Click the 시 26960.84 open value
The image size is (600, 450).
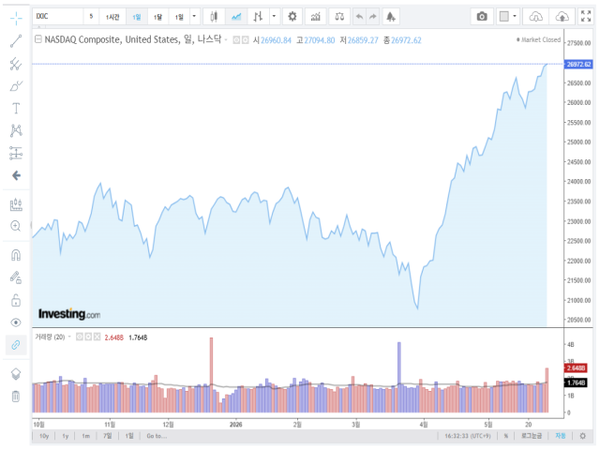pyautogui.click(x=272, y=40)
